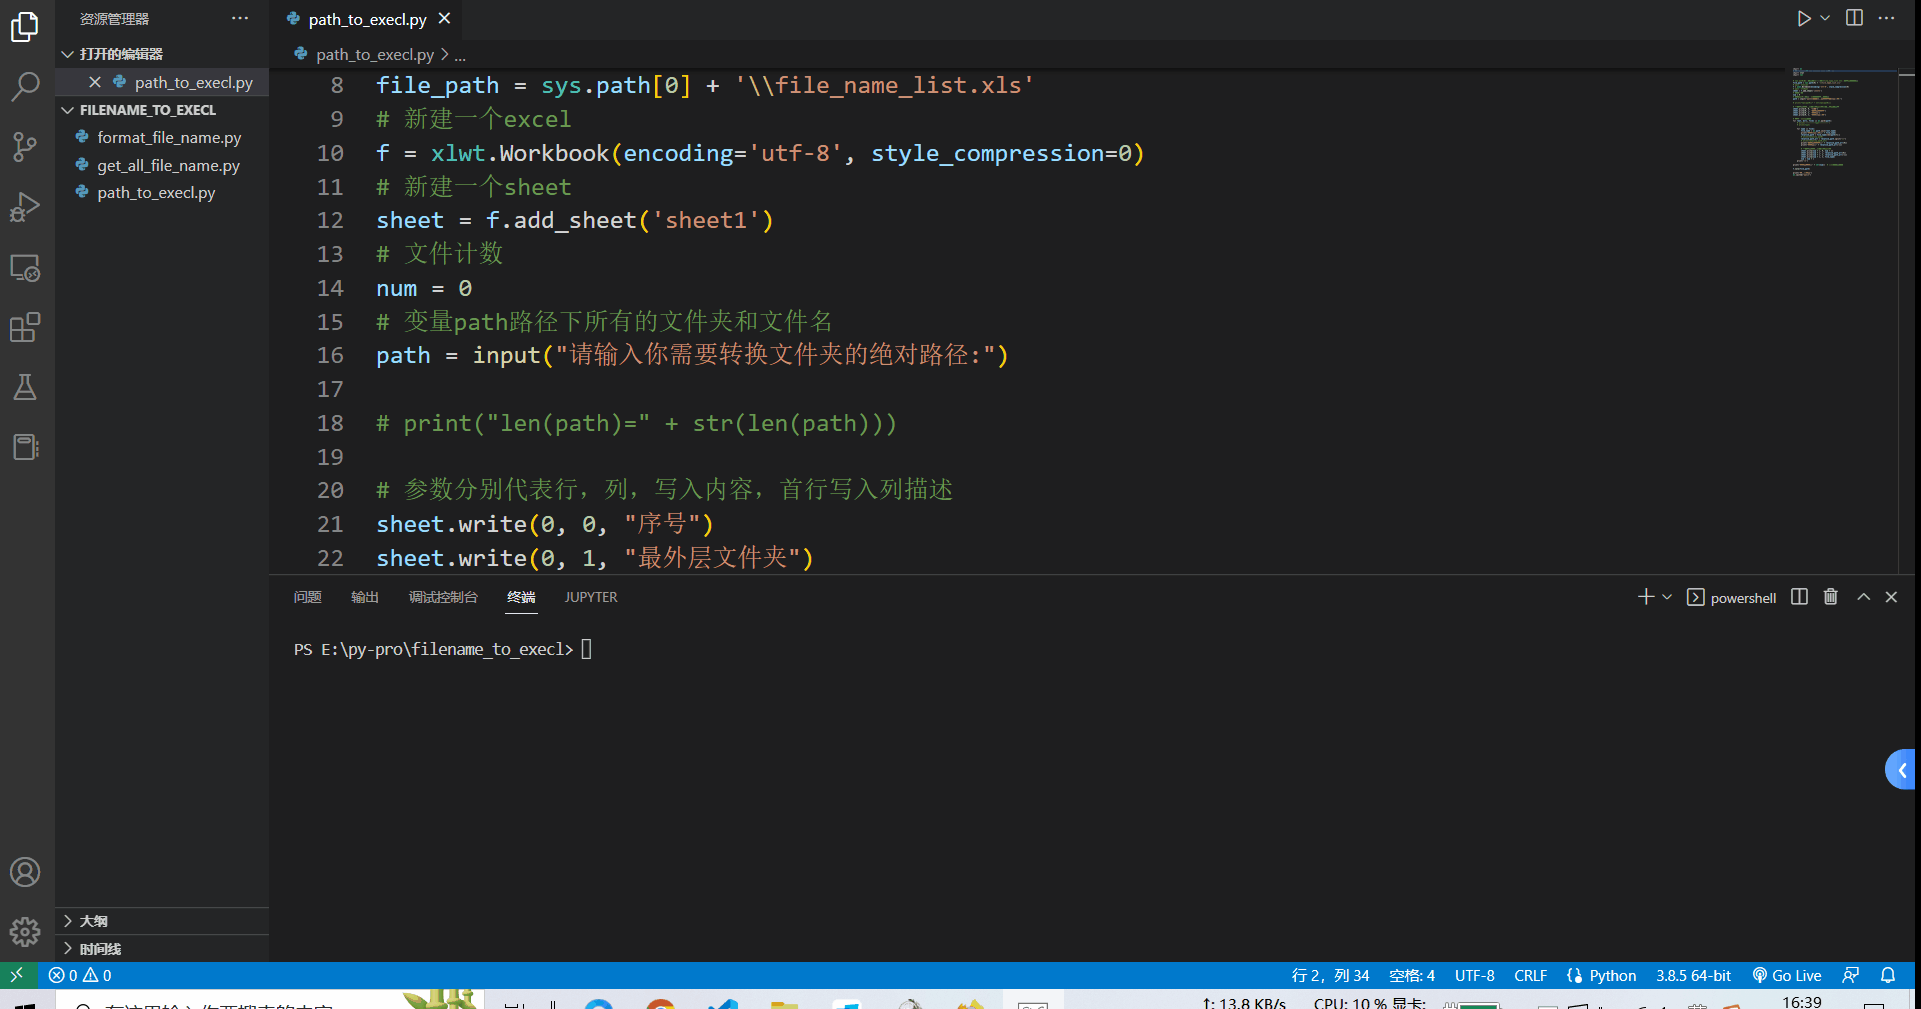Click path_to_execl.py in the breadcrumb

tap(375, 55)
